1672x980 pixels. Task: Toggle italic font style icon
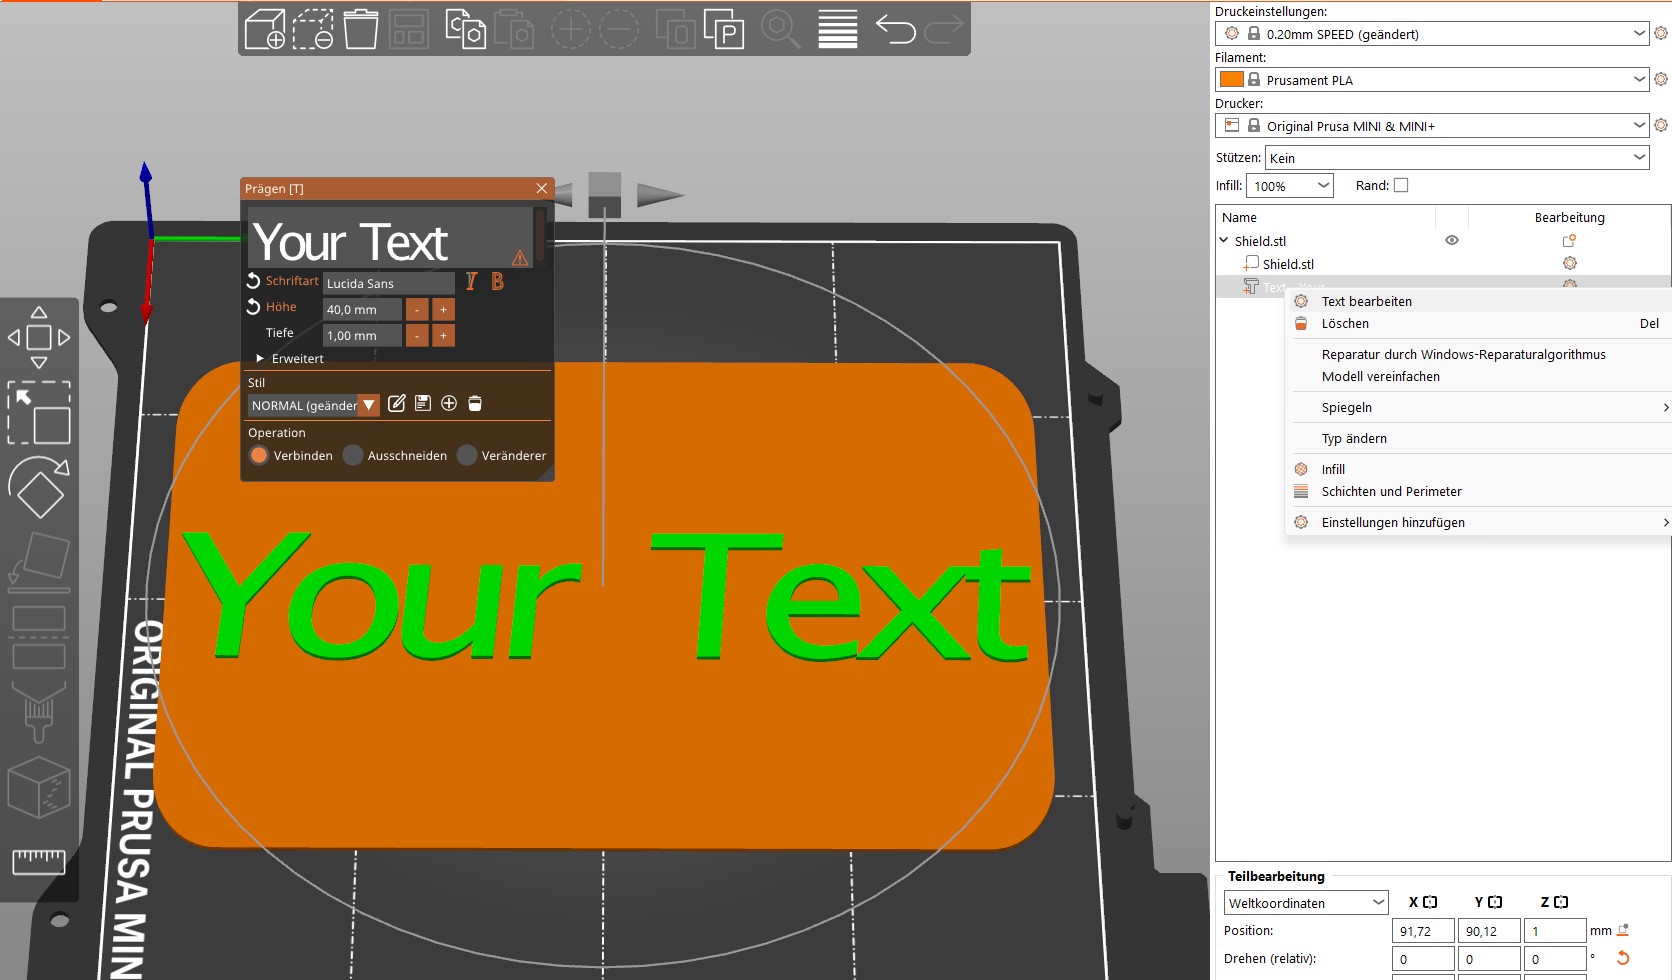pyautogui.click(x=471, y=282)
